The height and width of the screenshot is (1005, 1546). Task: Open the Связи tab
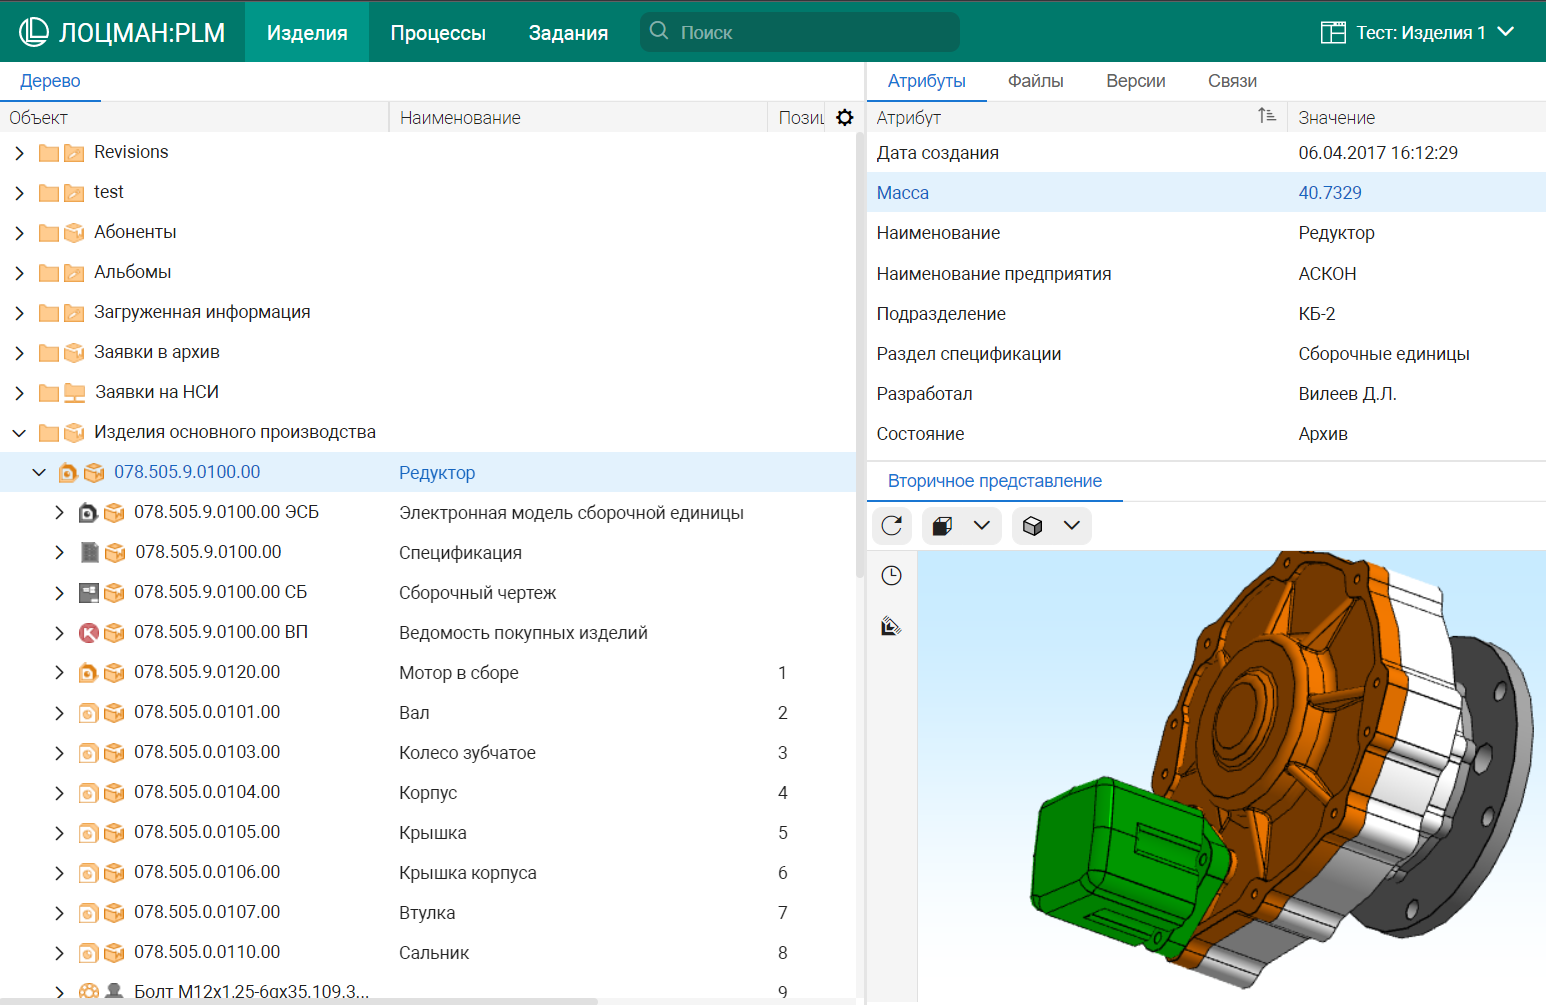pyautogui.click(x=1232, y=81)
